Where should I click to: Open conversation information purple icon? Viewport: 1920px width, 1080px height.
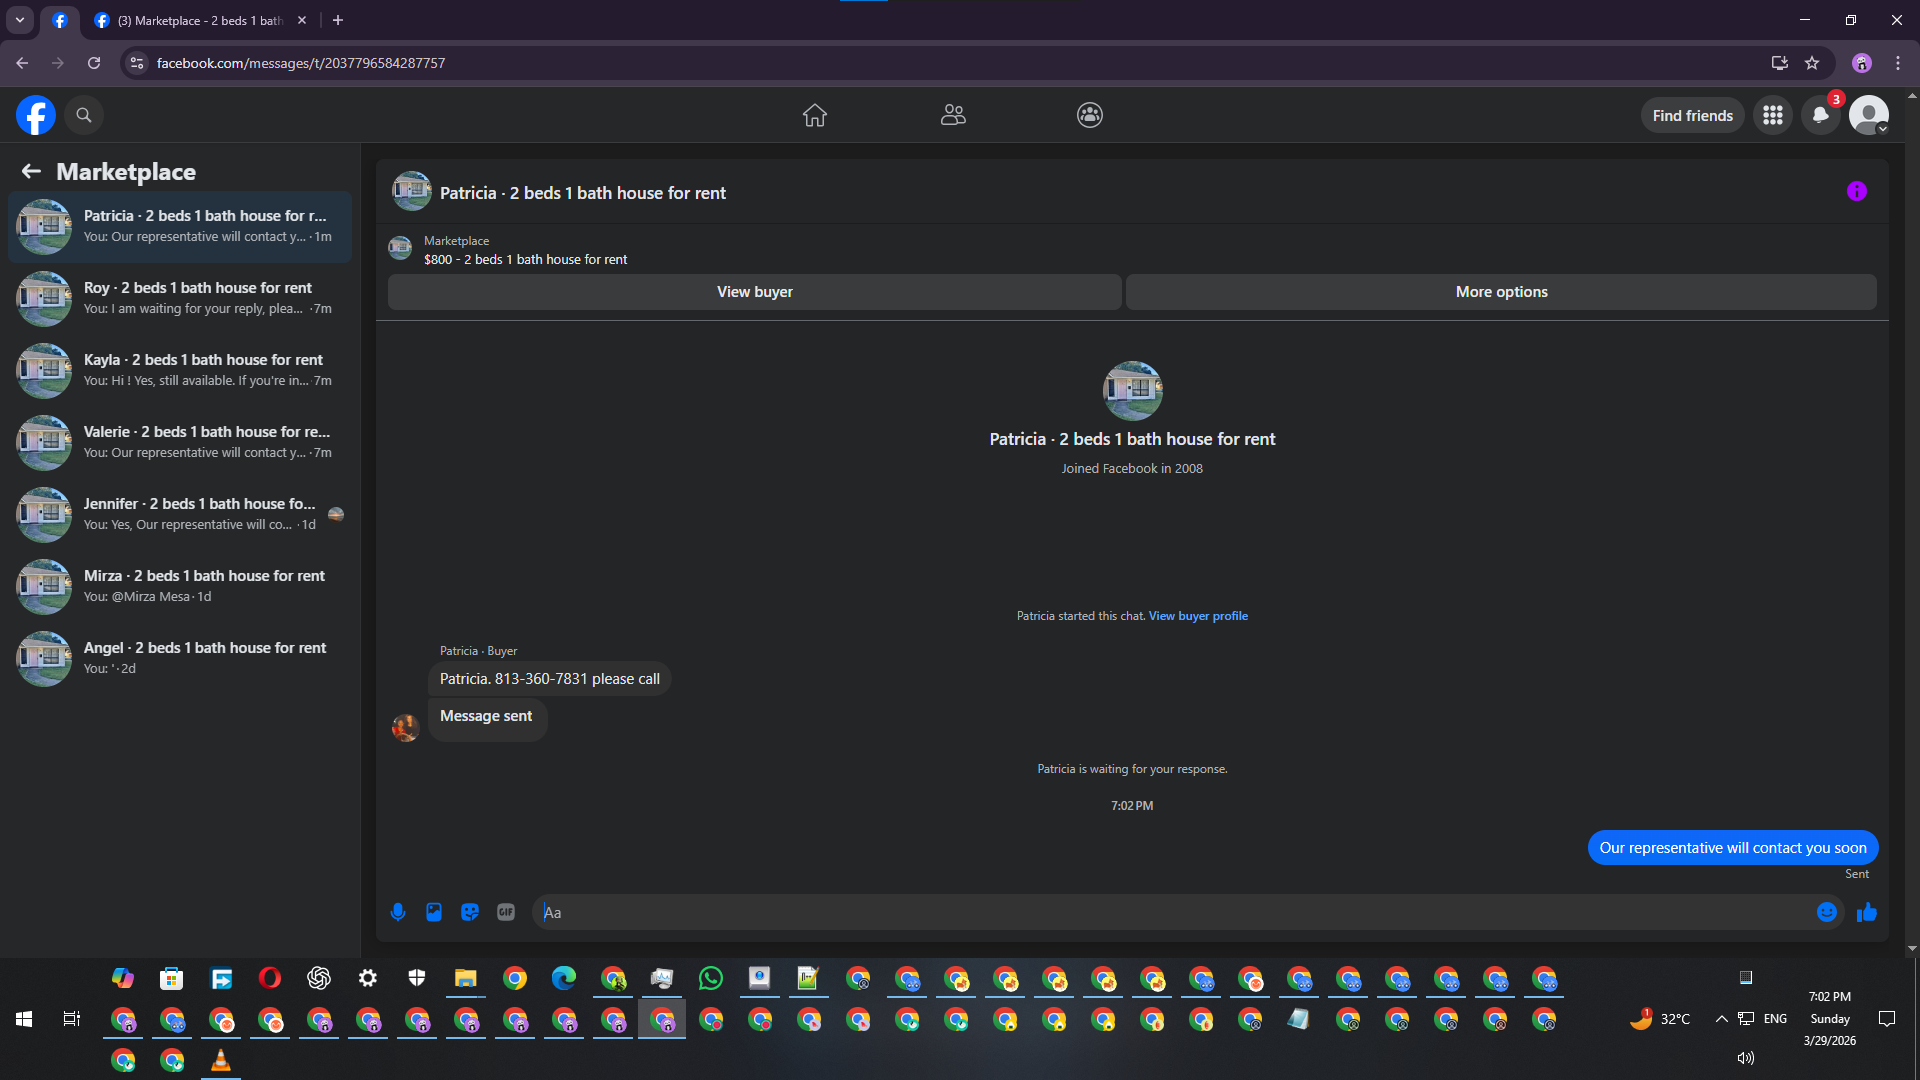(1857, 192)
